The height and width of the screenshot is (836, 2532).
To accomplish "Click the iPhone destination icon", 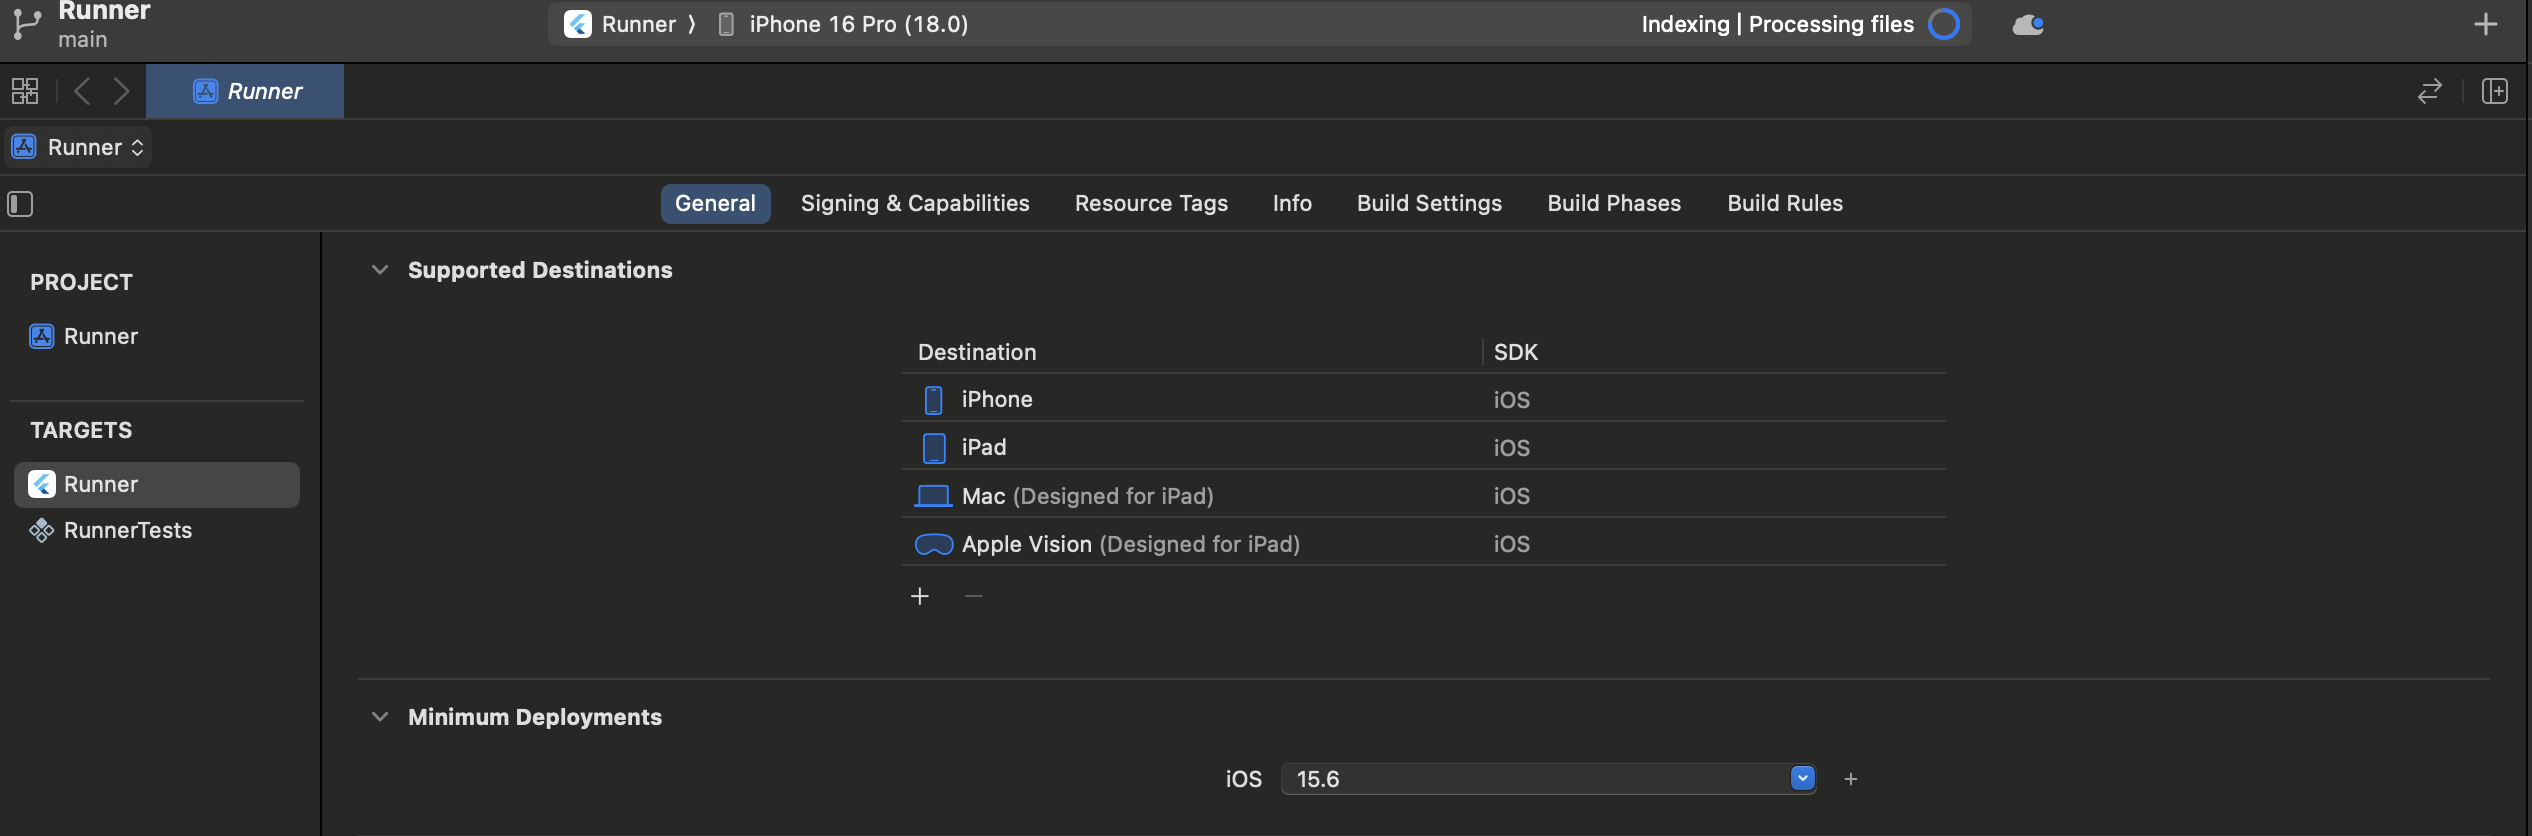I will pos(933,400).
